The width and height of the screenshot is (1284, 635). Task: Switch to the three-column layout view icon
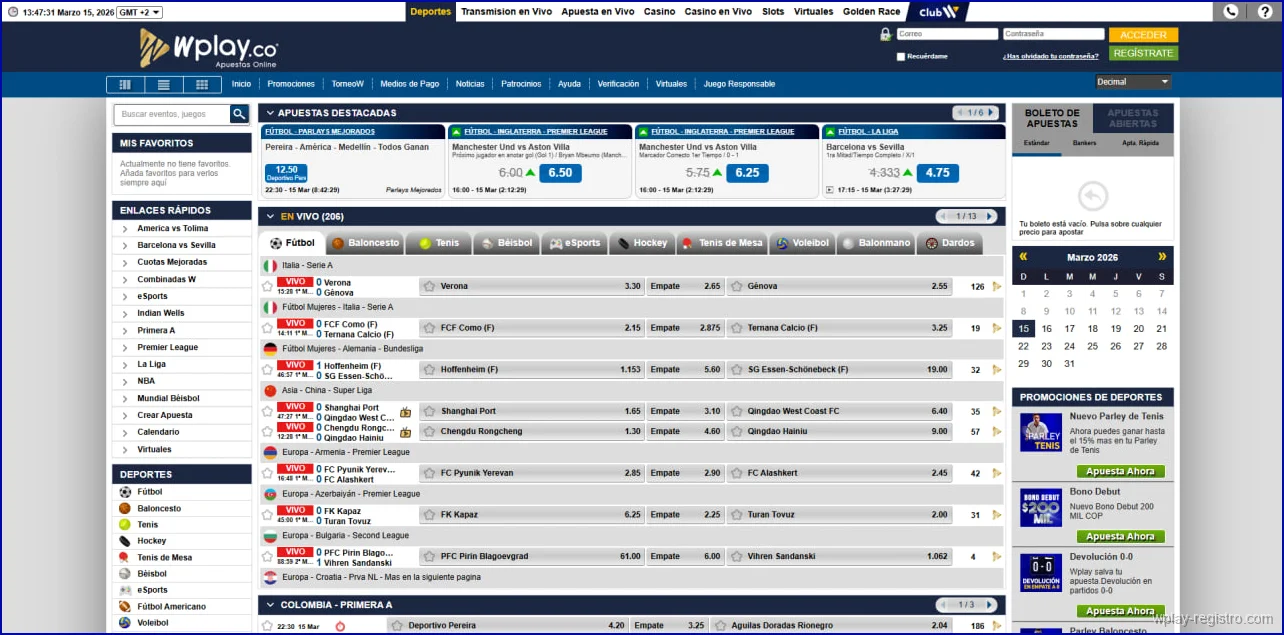coord(125,84)
